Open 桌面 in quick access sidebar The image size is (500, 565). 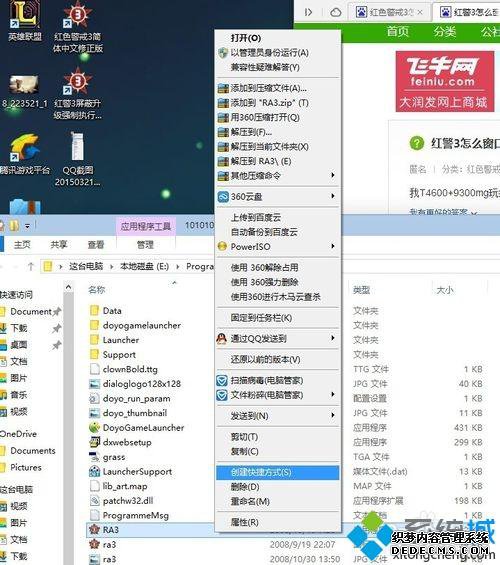click(19, 345)
